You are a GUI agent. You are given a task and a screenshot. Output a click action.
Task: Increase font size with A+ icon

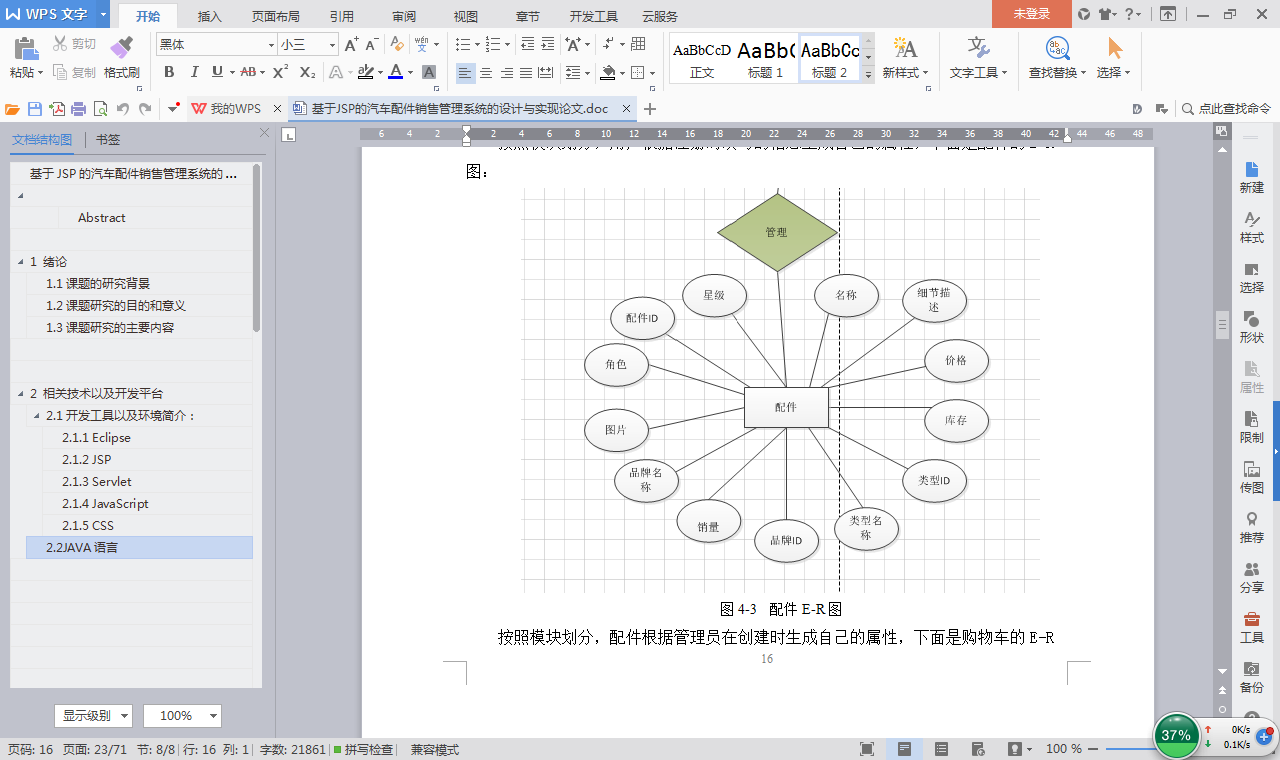[x=351, y=45]
